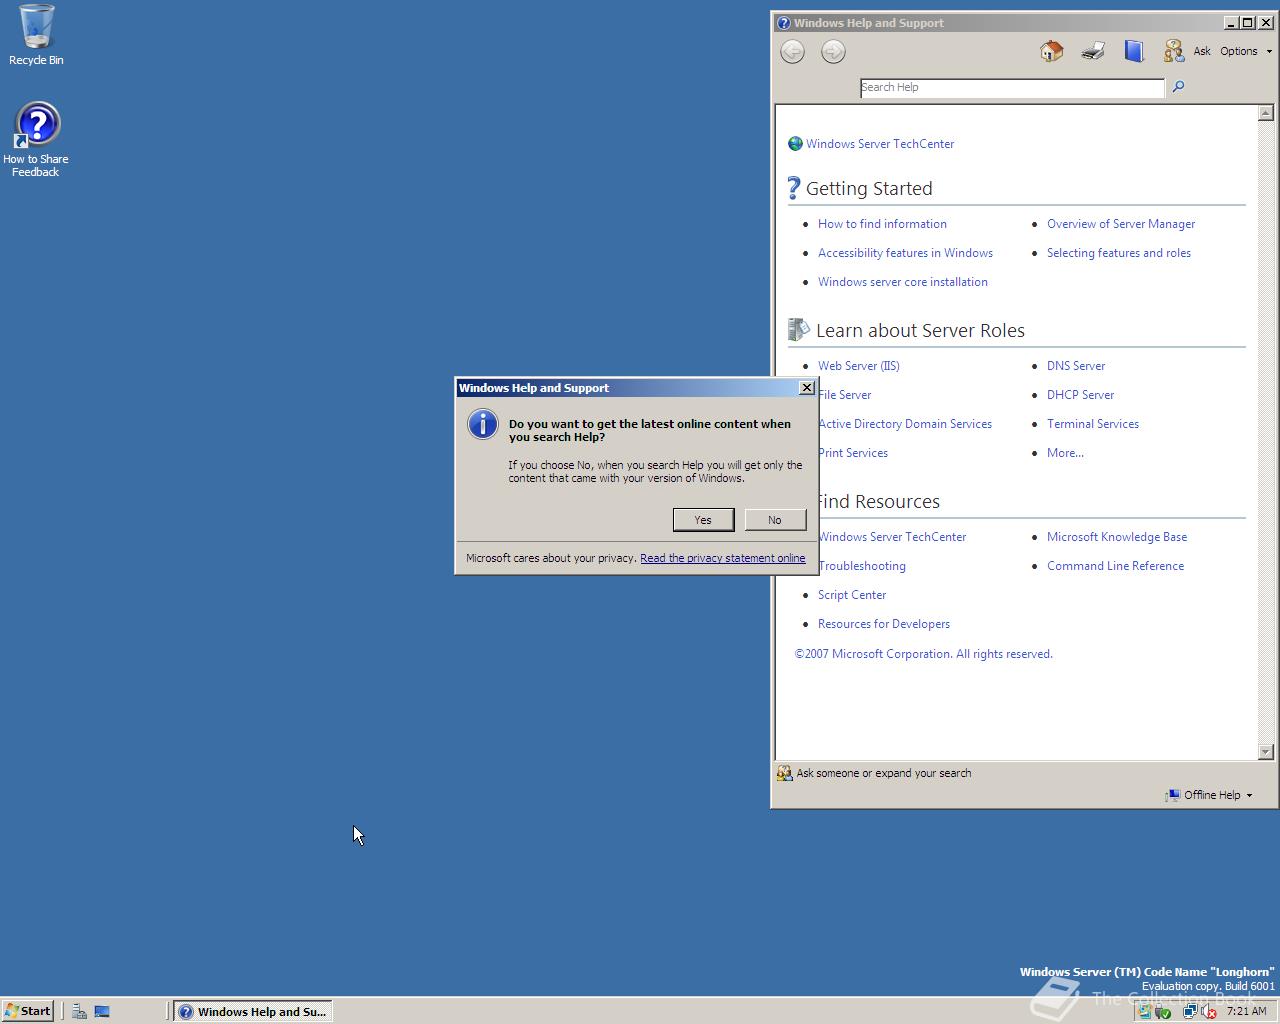1280x1024 pixels.
Task: Select How to Share Feedback shortcut
Action: point(36,140)
